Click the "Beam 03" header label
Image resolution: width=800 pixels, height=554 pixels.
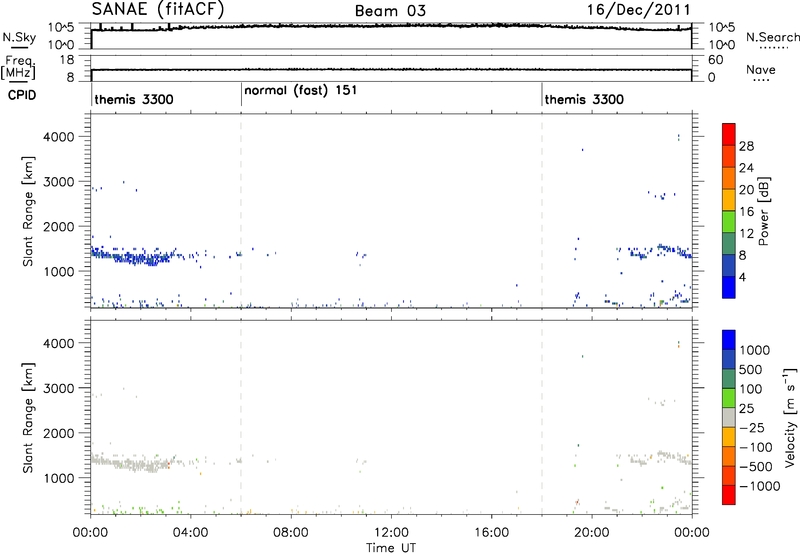point(390,11)
